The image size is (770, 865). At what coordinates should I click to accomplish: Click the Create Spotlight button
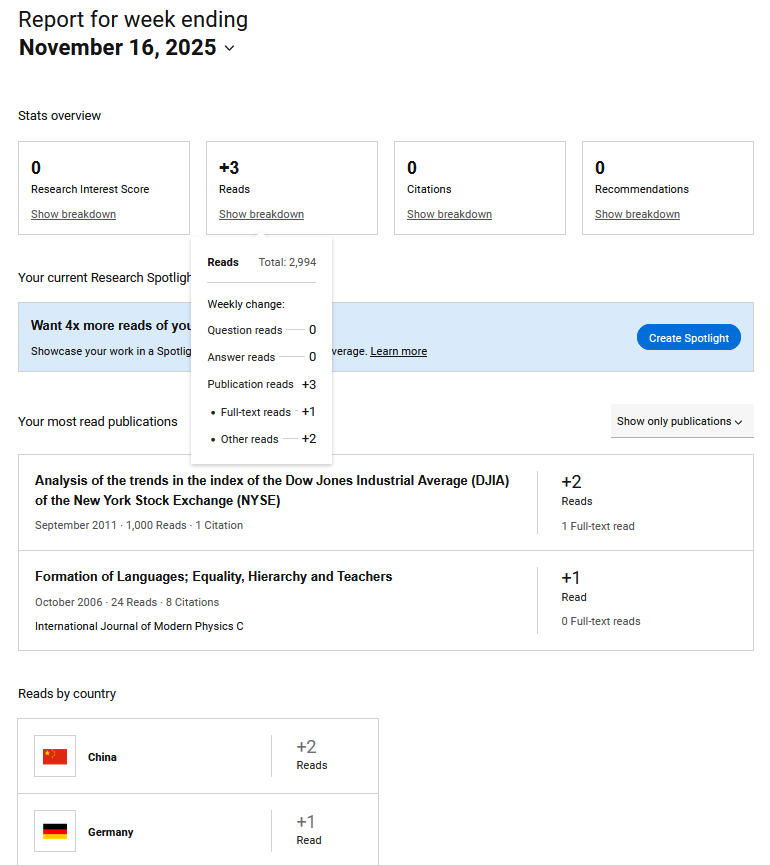pyautogui.click(x=688, y=338)
